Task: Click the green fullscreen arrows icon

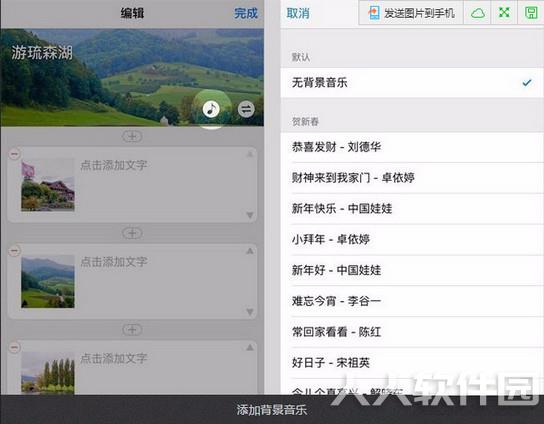Action: click(x=504, y=12)
